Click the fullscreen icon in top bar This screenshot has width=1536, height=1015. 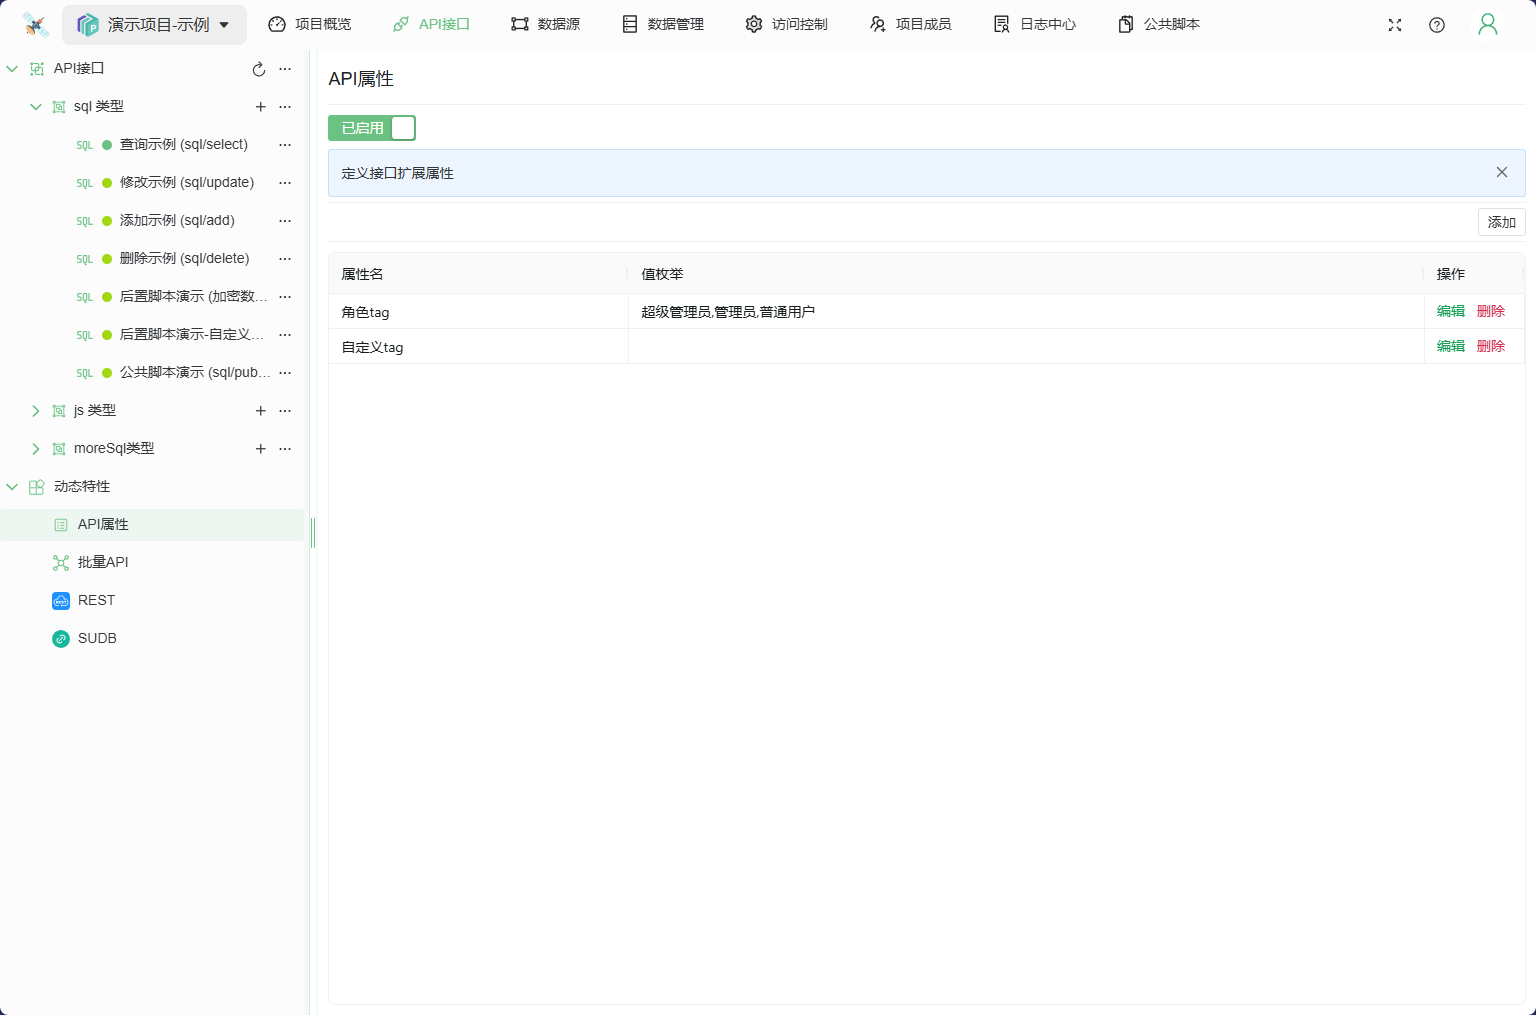pyautogui.click(x=1395, y=25)
